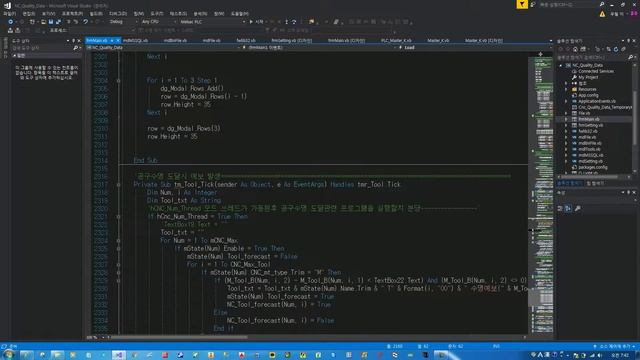Click the editor horizontal scrollbar thumb

(180, 338)
